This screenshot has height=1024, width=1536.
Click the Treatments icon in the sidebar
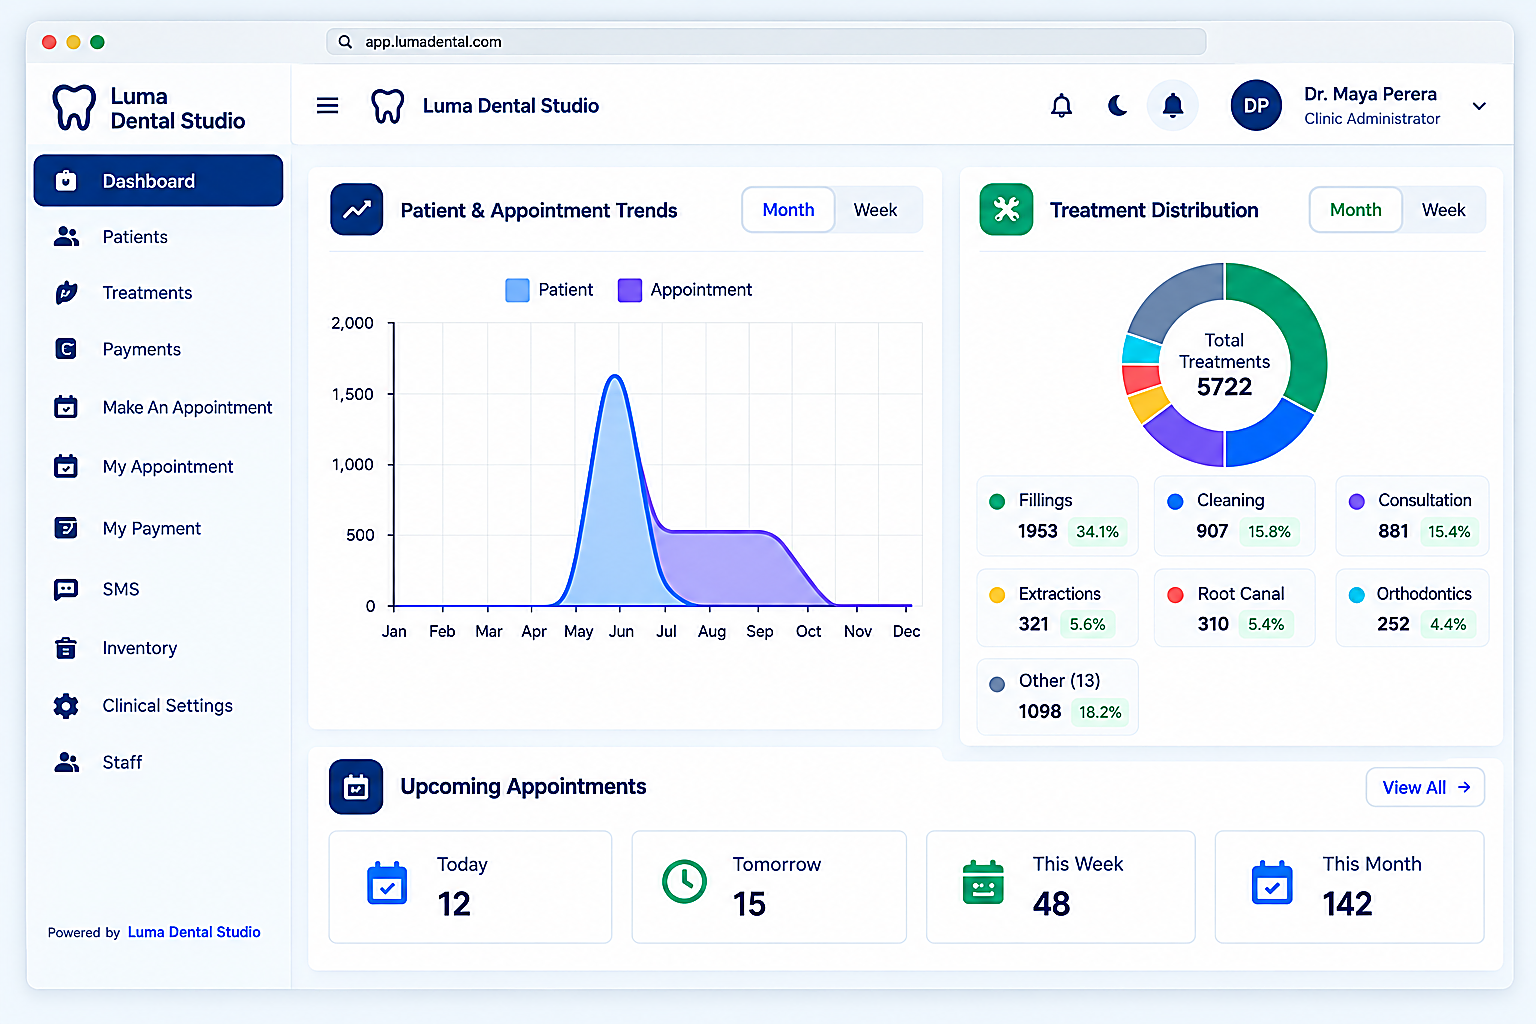coord(66,293)
